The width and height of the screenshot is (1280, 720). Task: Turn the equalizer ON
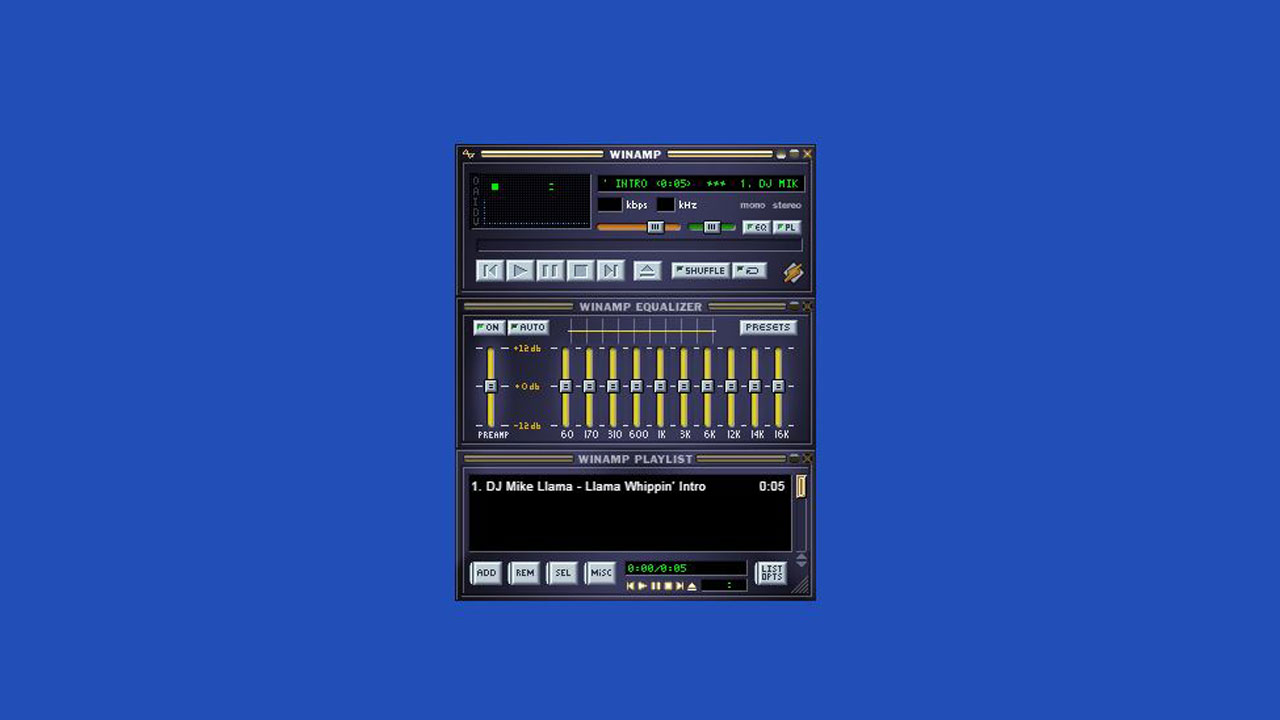pos(489,327)
